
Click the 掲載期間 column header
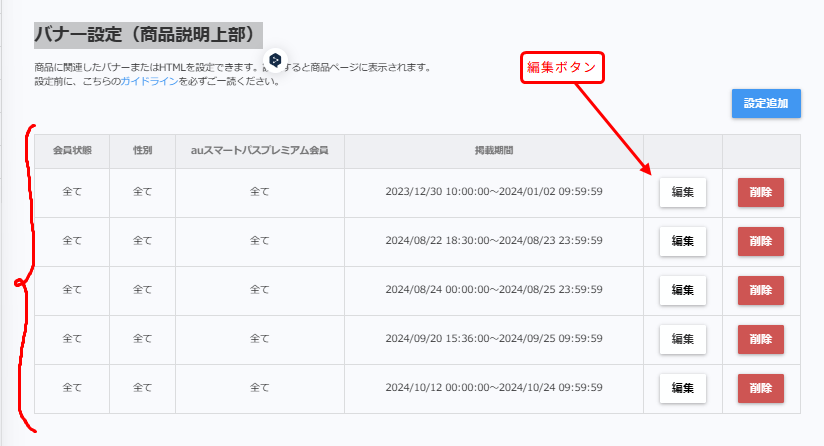point(493,152)
